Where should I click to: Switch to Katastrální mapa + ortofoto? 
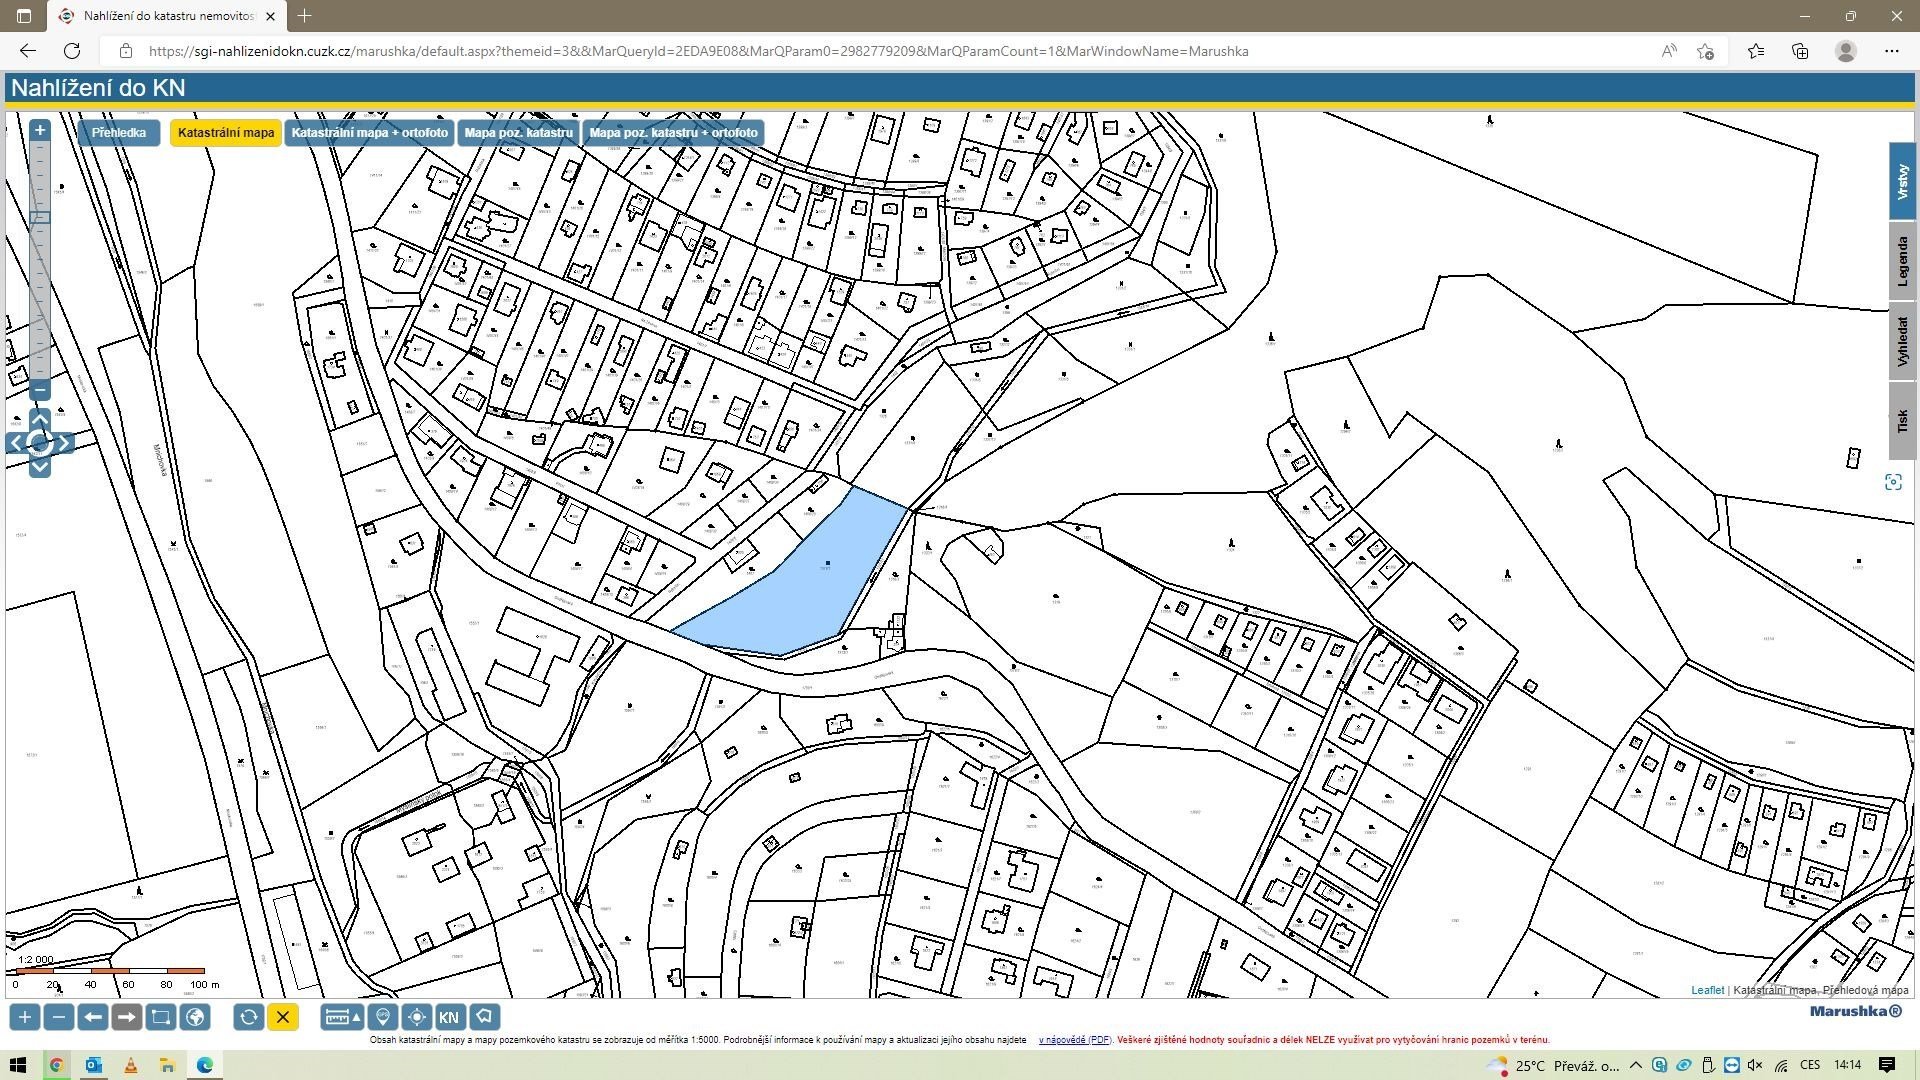[370, 133]
